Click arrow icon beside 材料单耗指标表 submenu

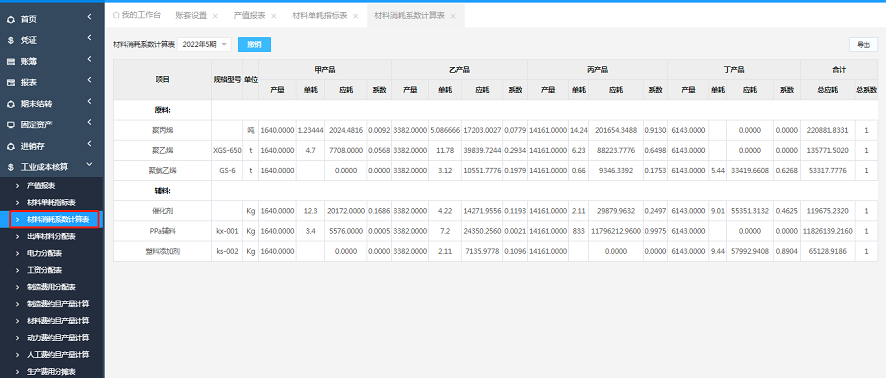(x=18, y=202)
